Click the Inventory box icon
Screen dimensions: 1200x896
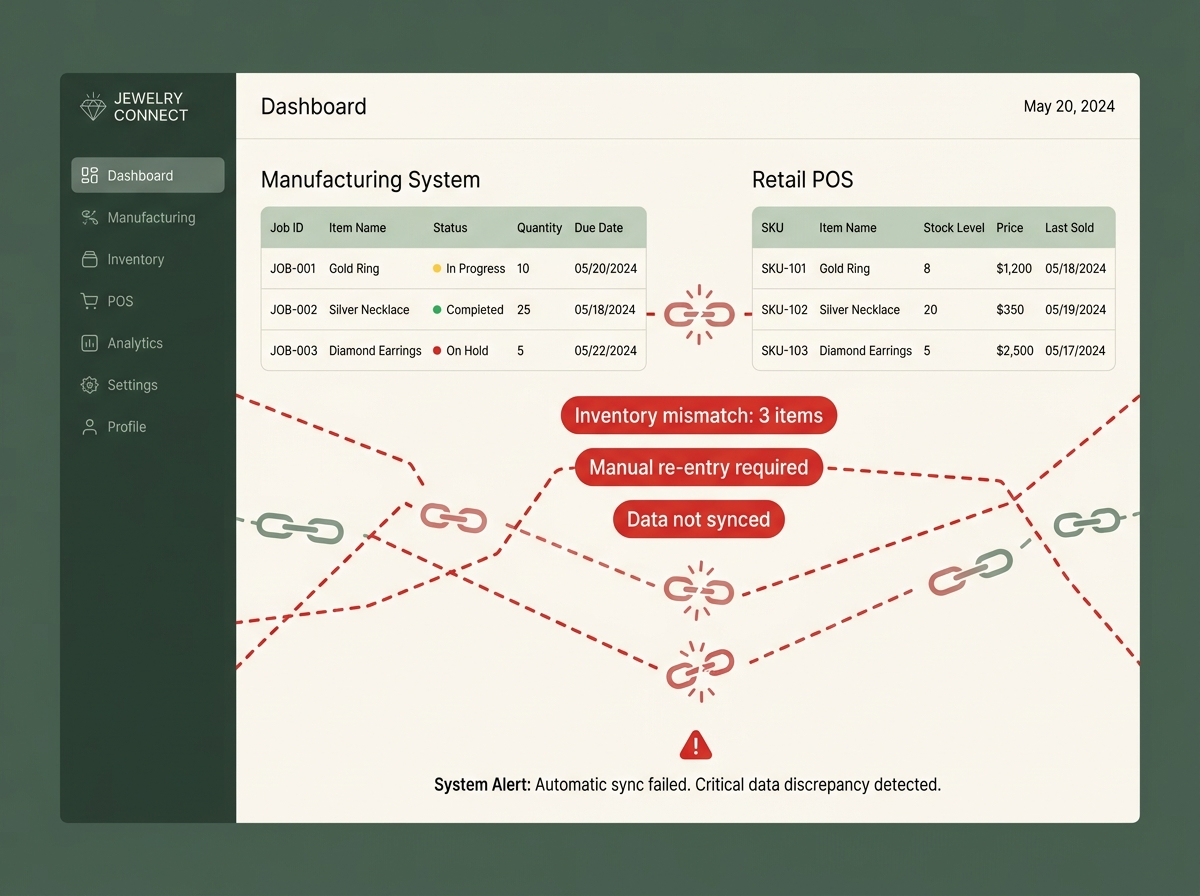[x=89, y=259]
